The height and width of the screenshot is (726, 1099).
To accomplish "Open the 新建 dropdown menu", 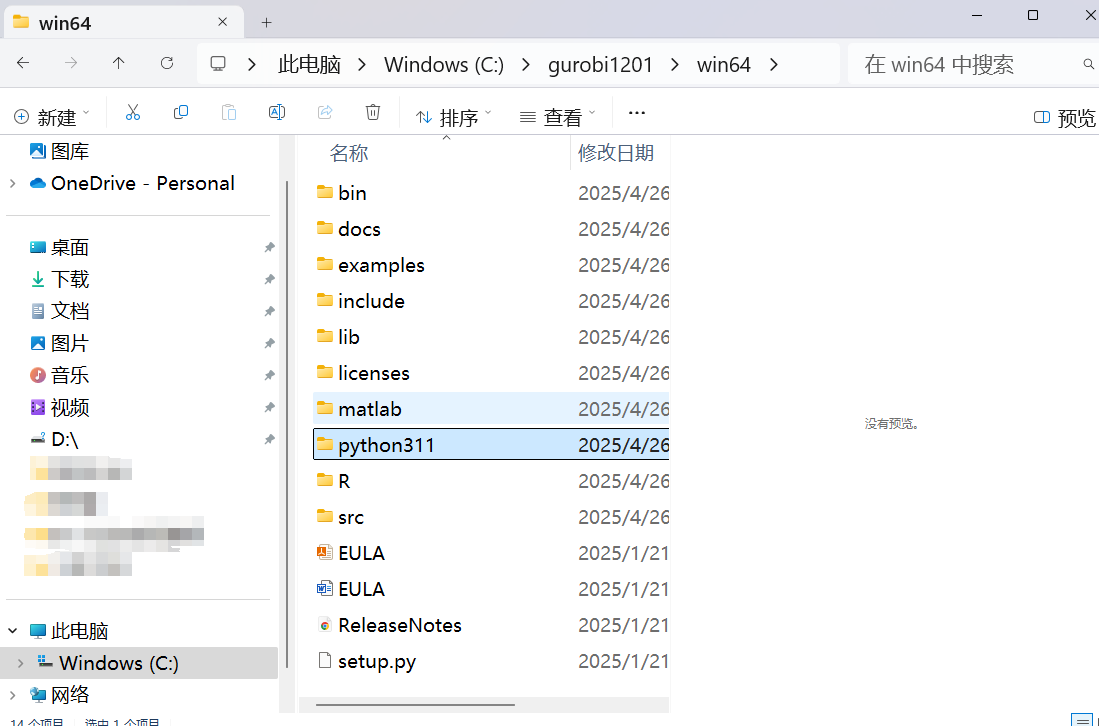I will pyautogui.click(x=52, y=117).
